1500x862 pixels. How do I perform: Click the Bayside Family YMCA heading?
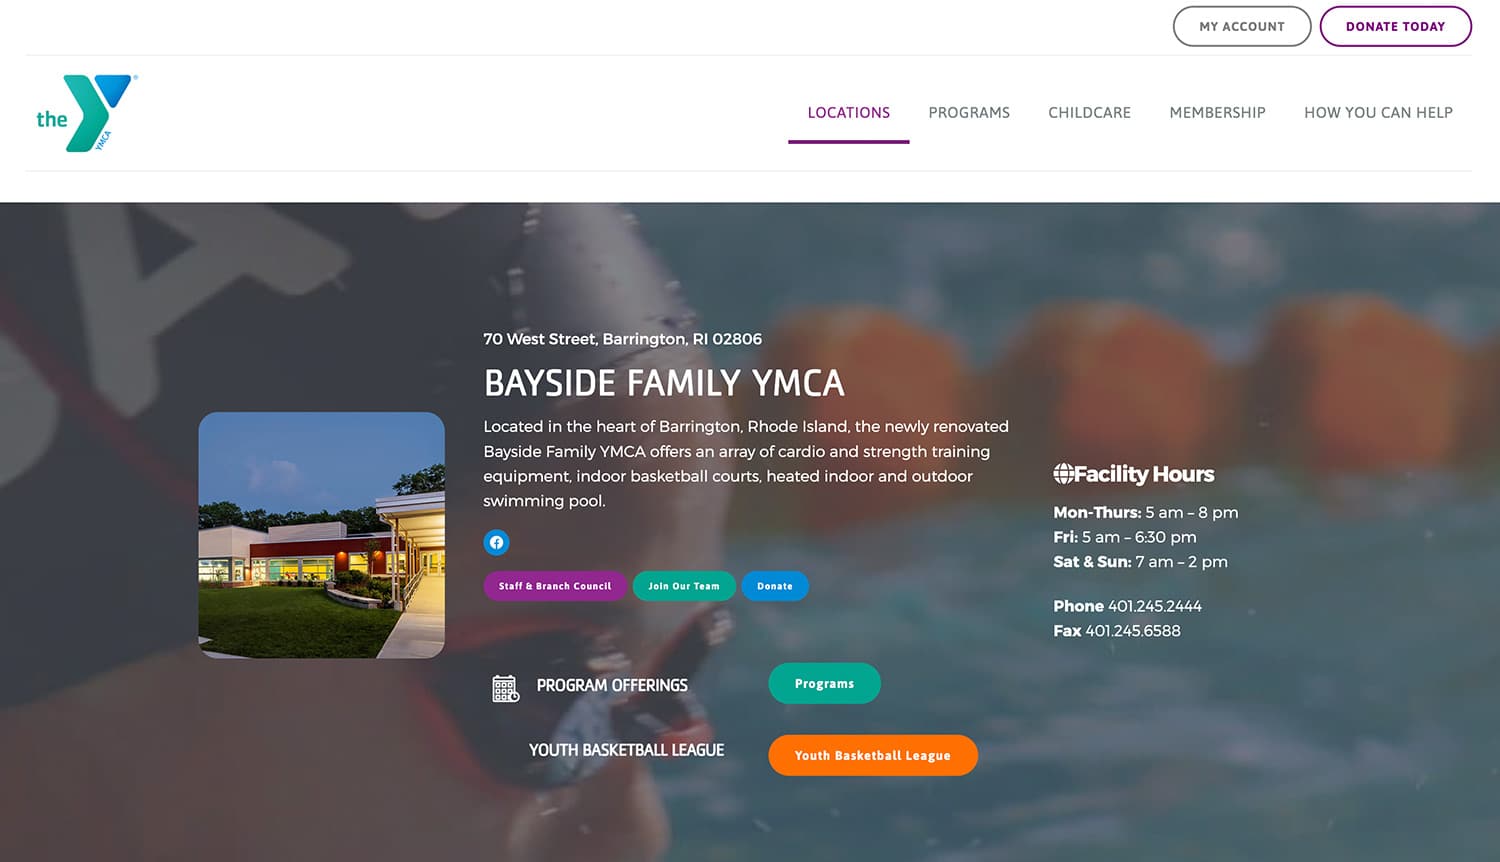664,383
